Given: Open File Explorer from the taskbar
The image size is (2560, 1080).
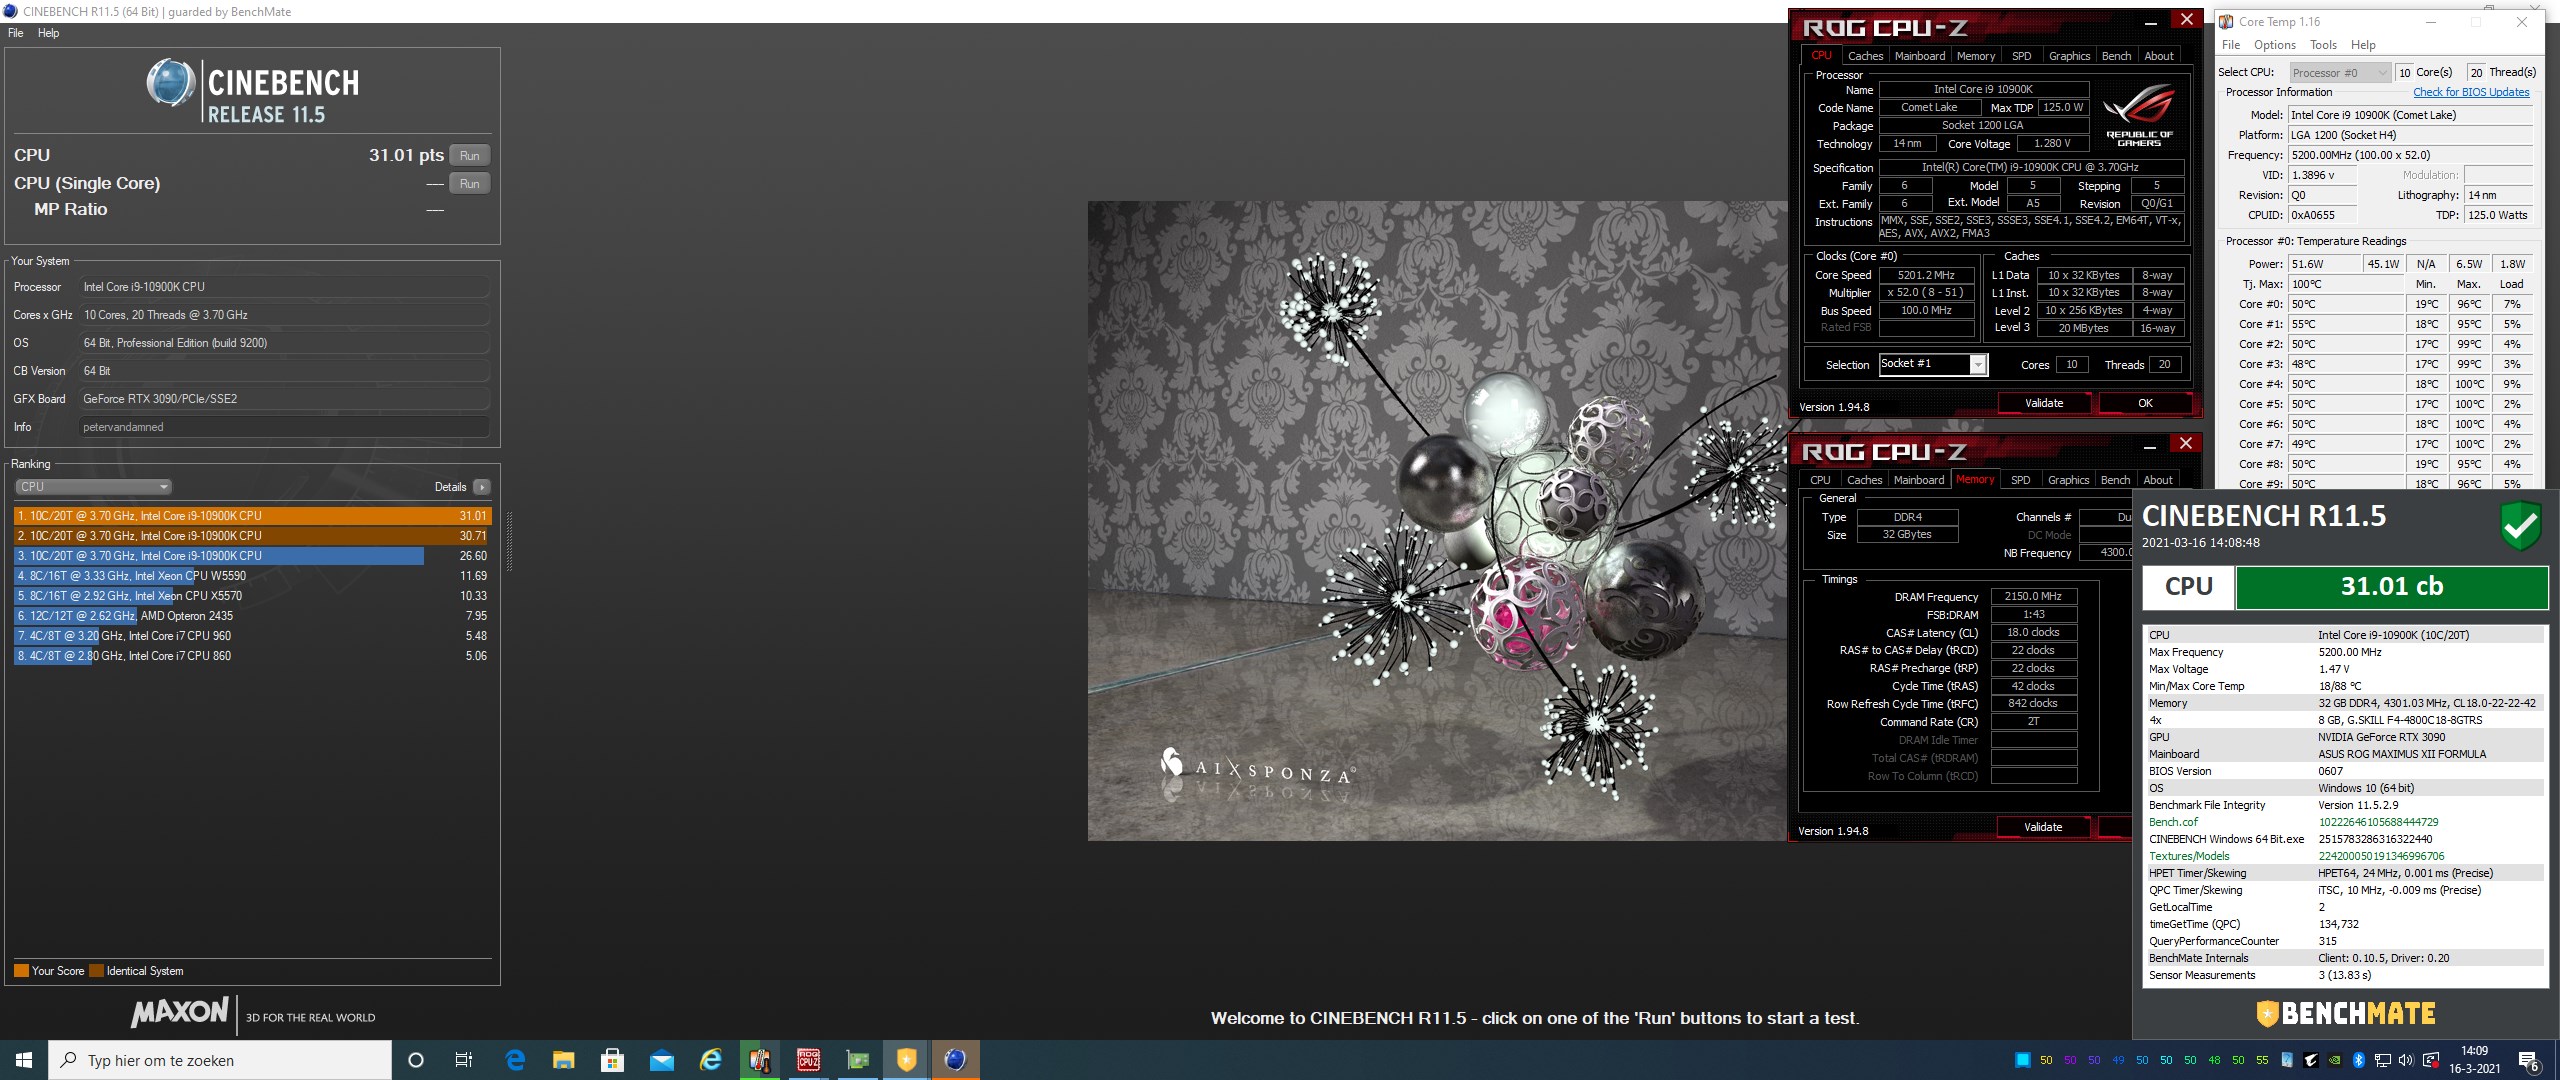Looking at the screenshot, I should click(564, 1060).
